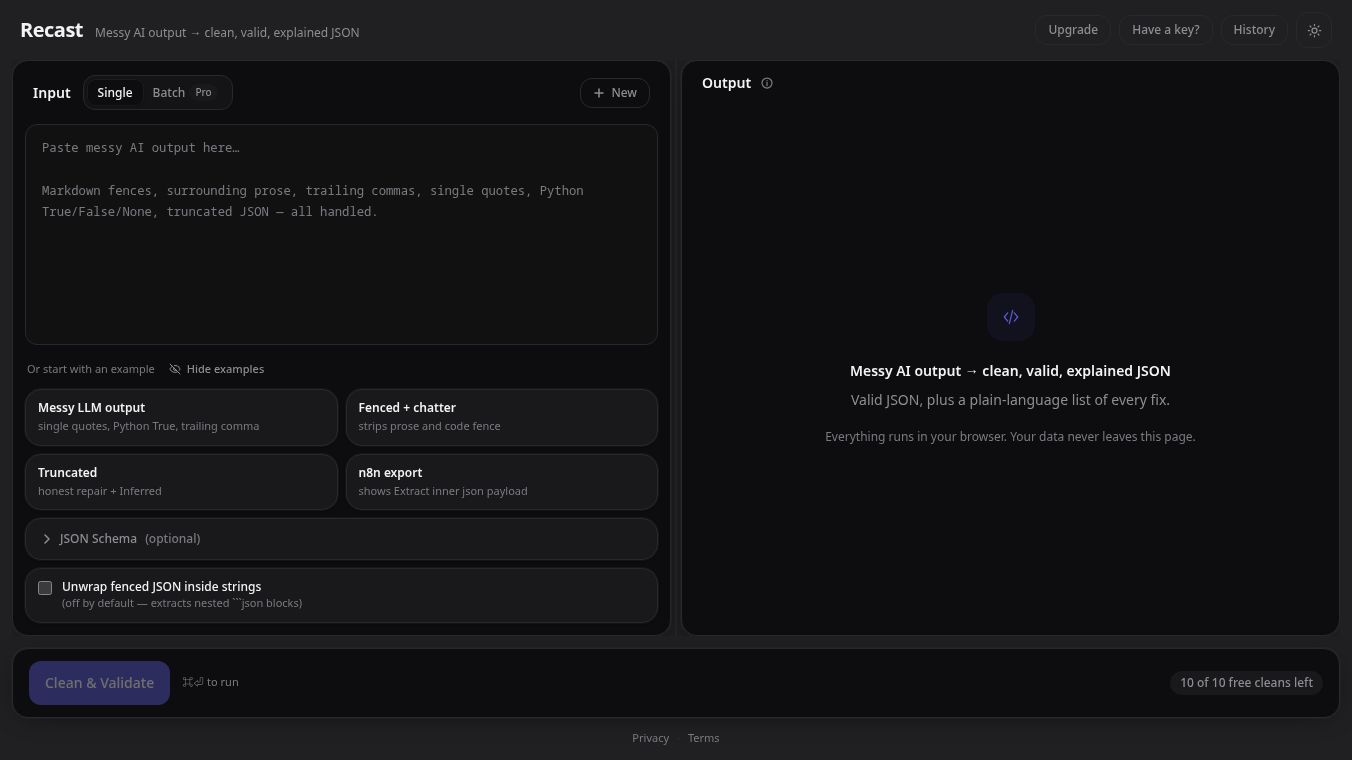Click the Input panel heading
This screenshot has width=1352, height=760.
point(51,93)
